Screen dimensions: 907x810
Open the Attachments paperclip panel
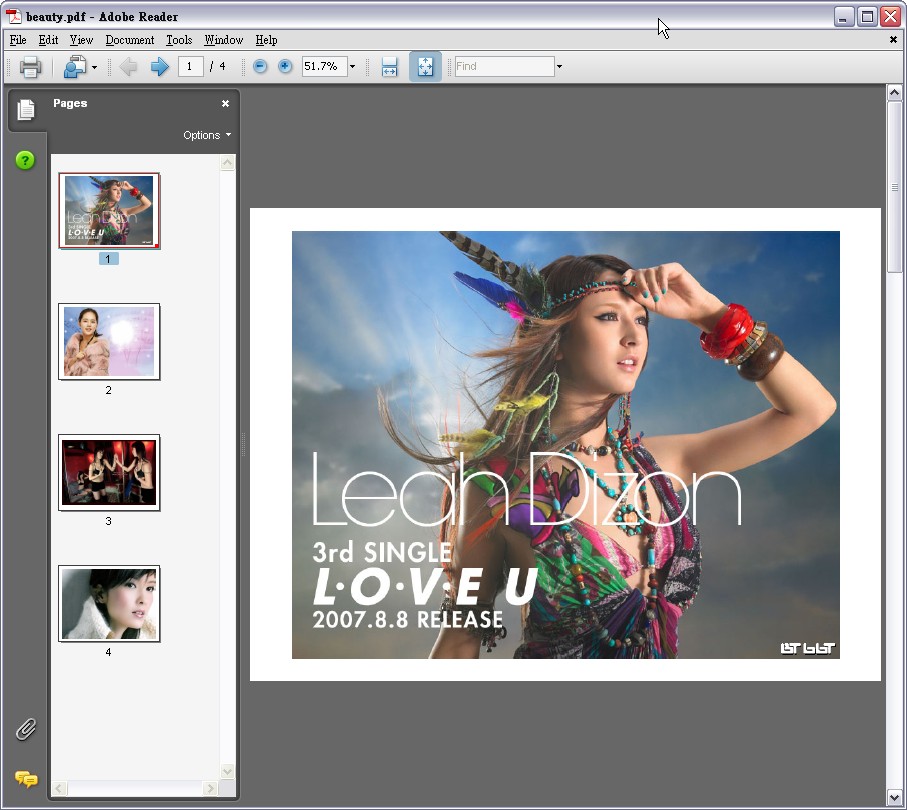[x=26, y=730]
